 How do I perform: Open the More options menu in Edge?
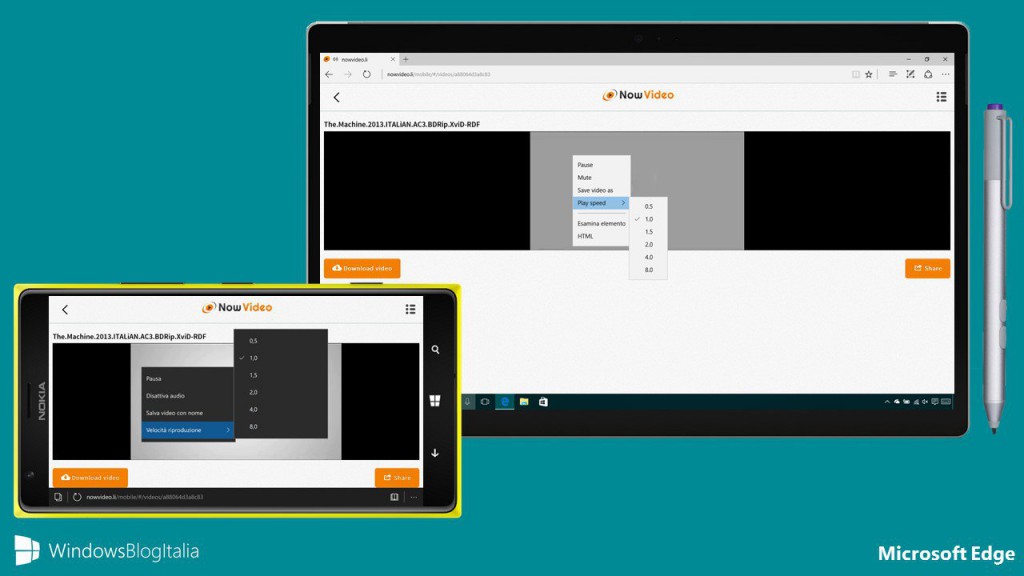pyautogui.click(x=945, y=74)
